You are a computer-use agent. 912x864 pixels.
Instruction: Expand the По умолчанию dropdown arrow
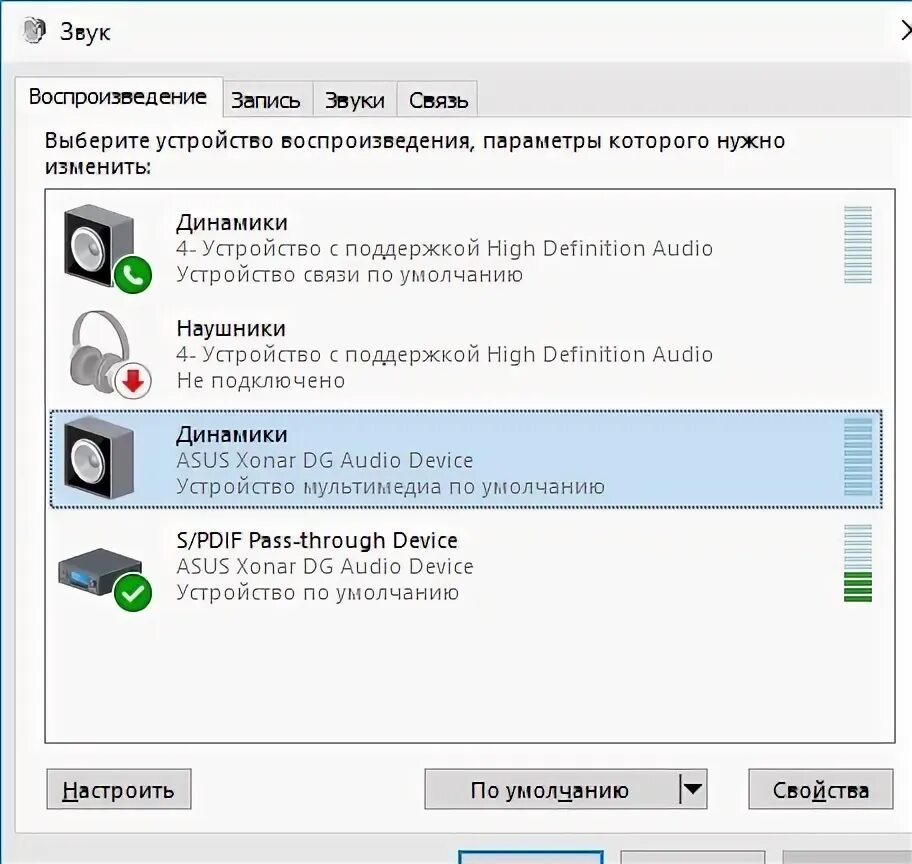pyautogui.click(x=693, y=789)
